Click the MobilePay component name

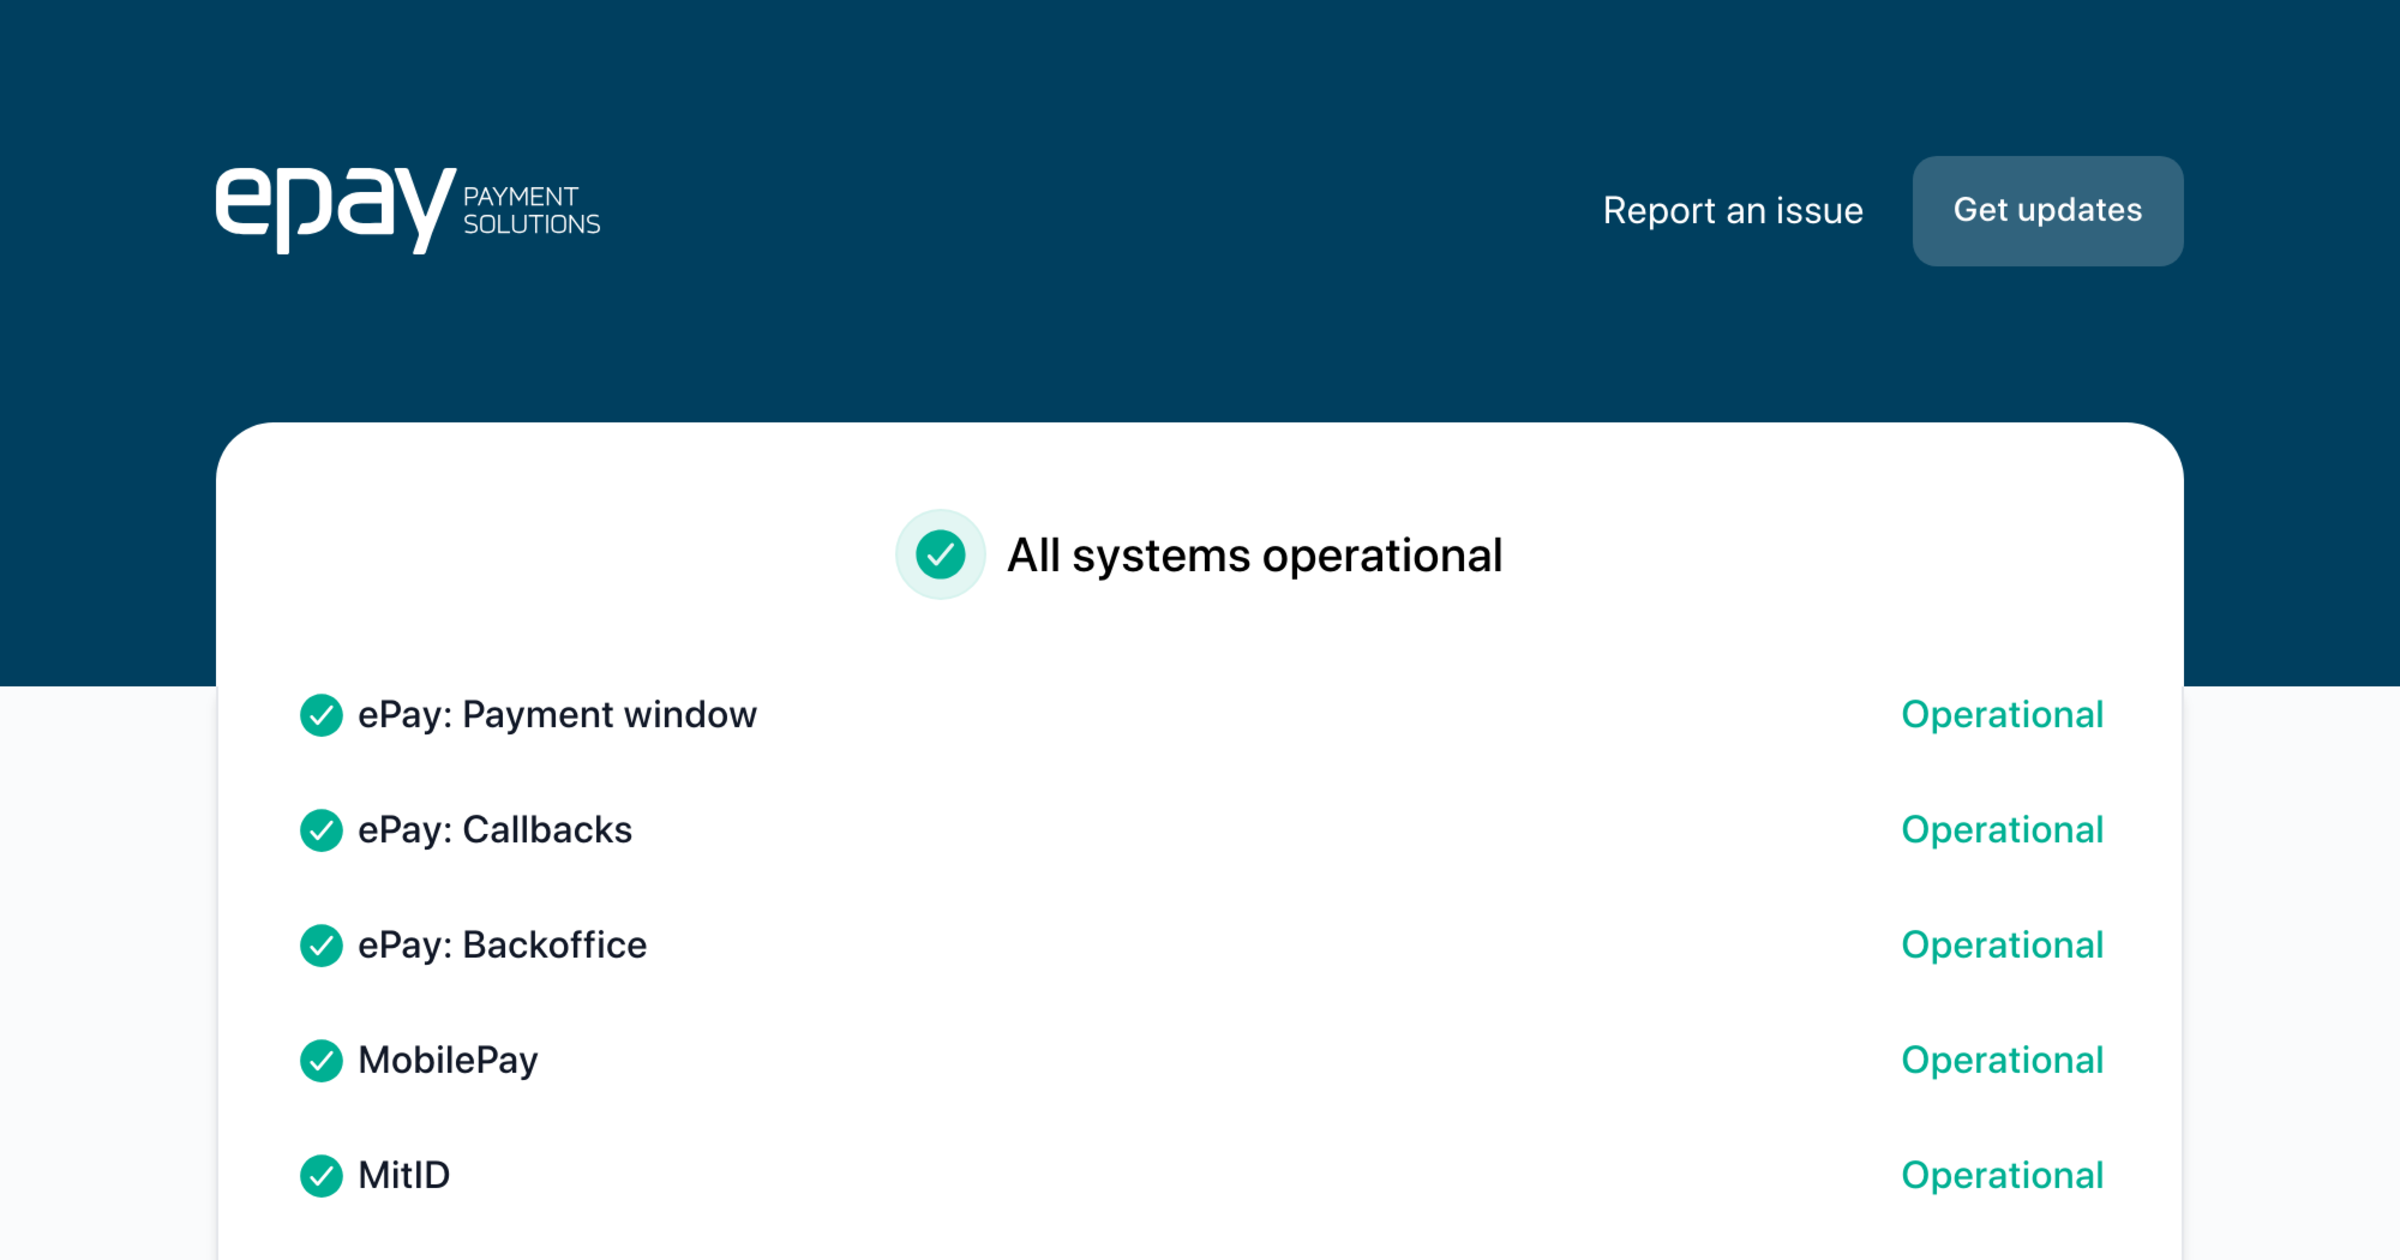pyautogui.click(x=448, y=1060)
